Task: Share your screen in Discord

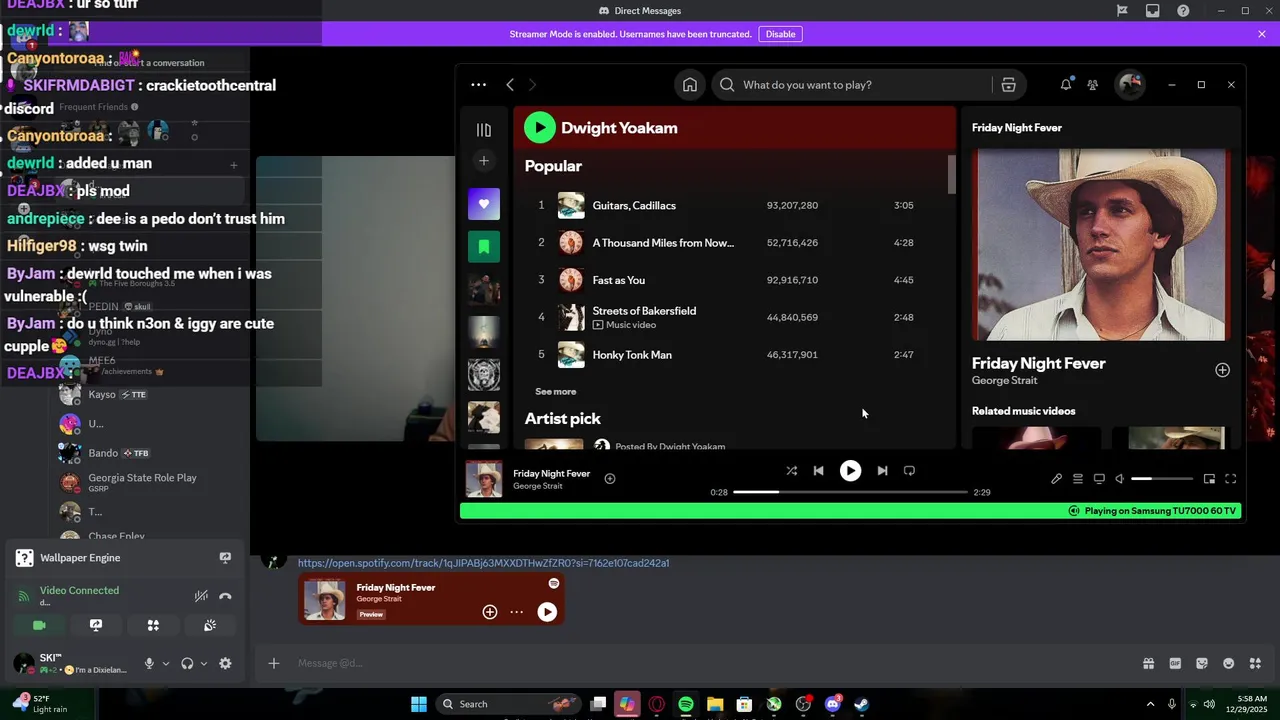Action: pos(96,625)
